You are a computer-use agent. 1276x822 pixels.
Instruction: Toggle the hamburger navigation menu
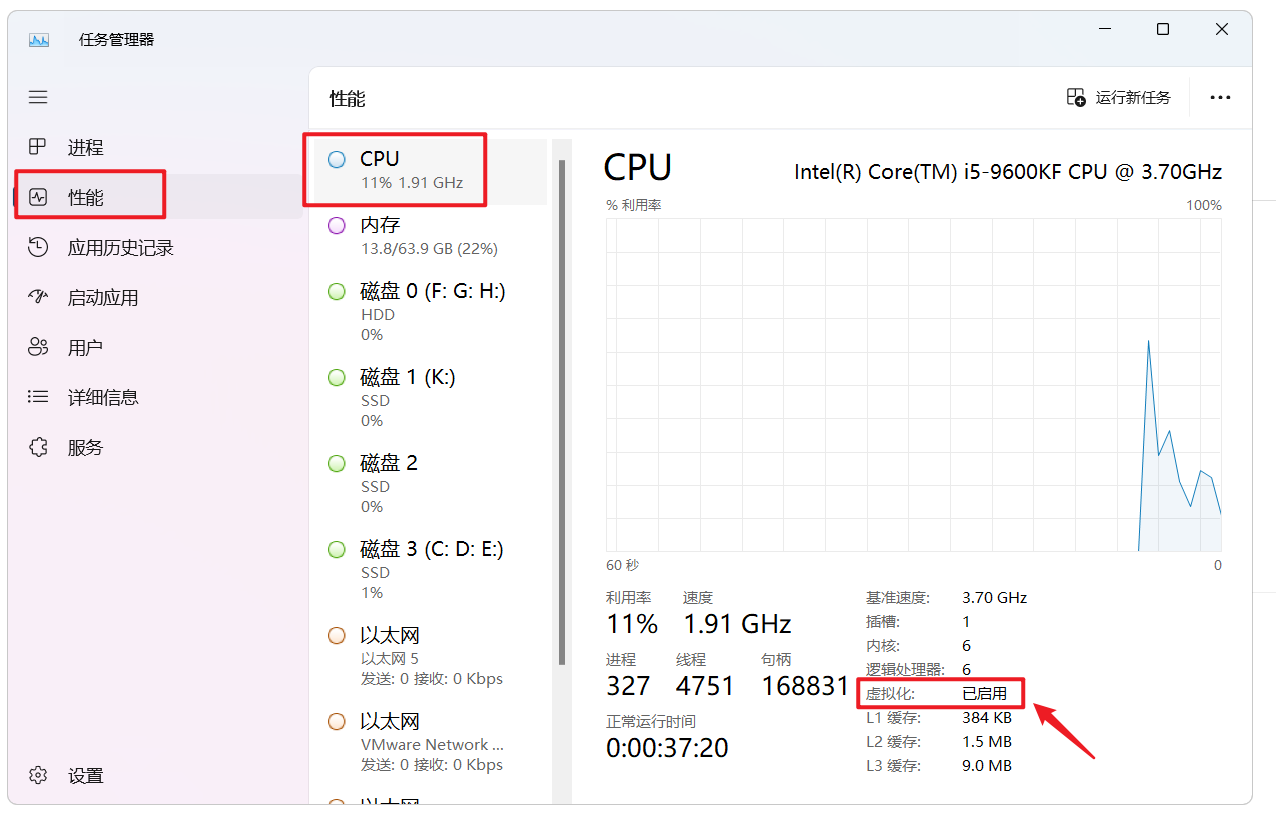click(38, 97)
